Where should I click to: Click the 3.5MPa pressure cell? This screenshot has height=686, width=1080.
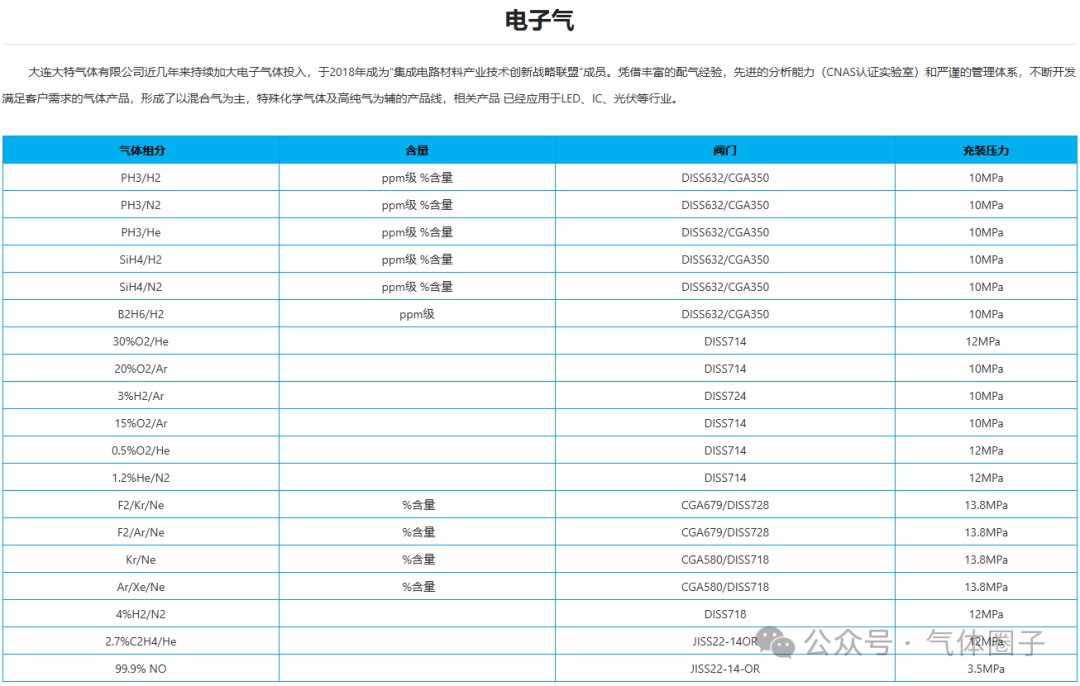(x=986, y=669)
